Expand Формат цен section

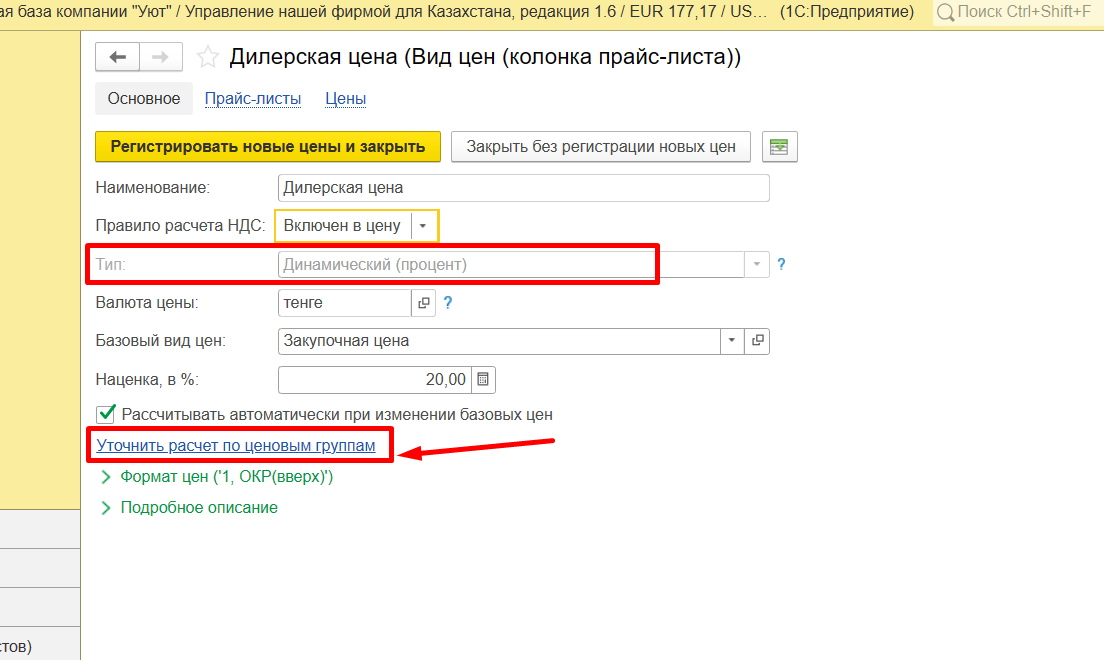[105, 478]
